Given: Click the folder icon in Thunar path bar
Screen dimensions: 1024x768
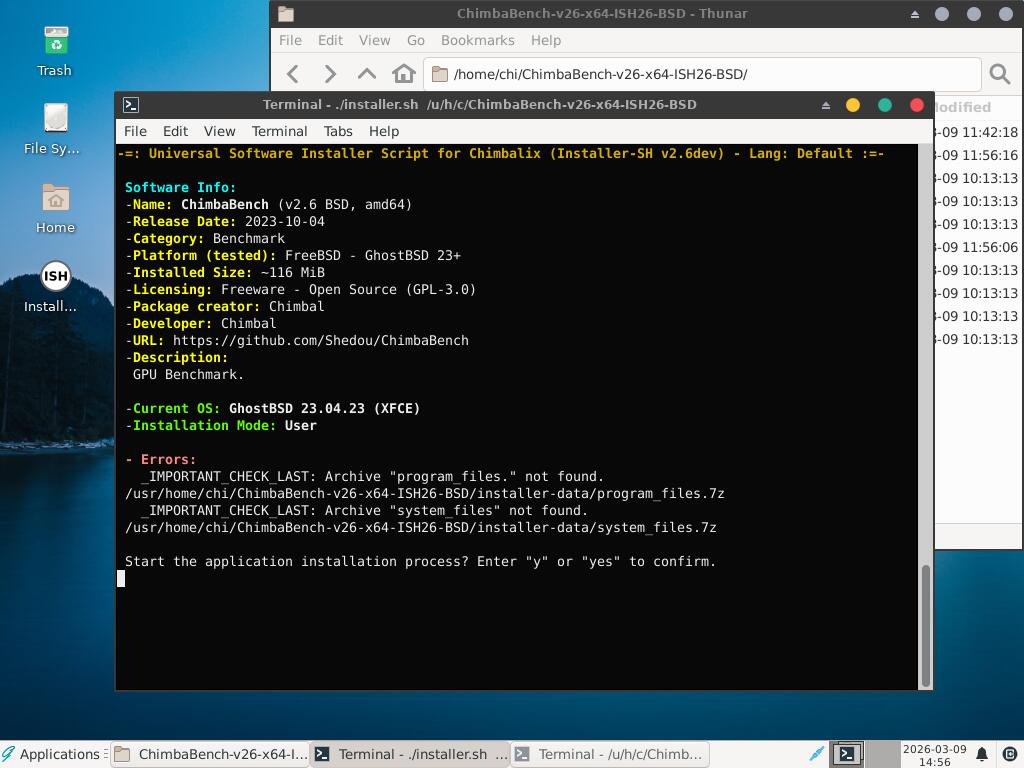Looking at the screenshot, I should [440, 74].
